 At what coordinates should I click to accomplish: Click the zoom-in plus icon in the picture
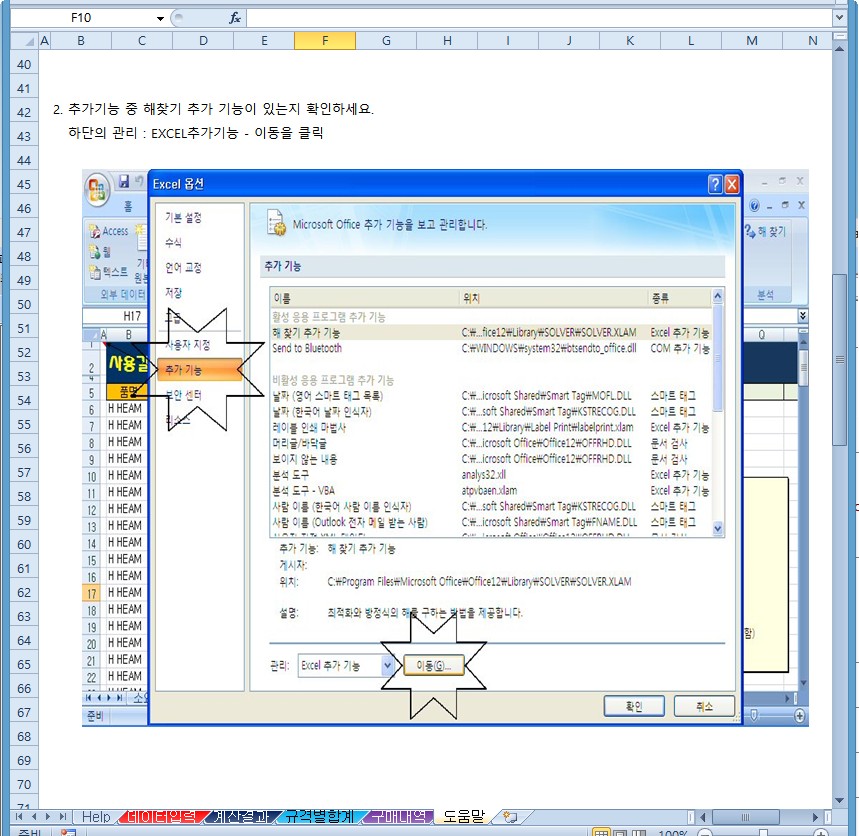point(799,715)
